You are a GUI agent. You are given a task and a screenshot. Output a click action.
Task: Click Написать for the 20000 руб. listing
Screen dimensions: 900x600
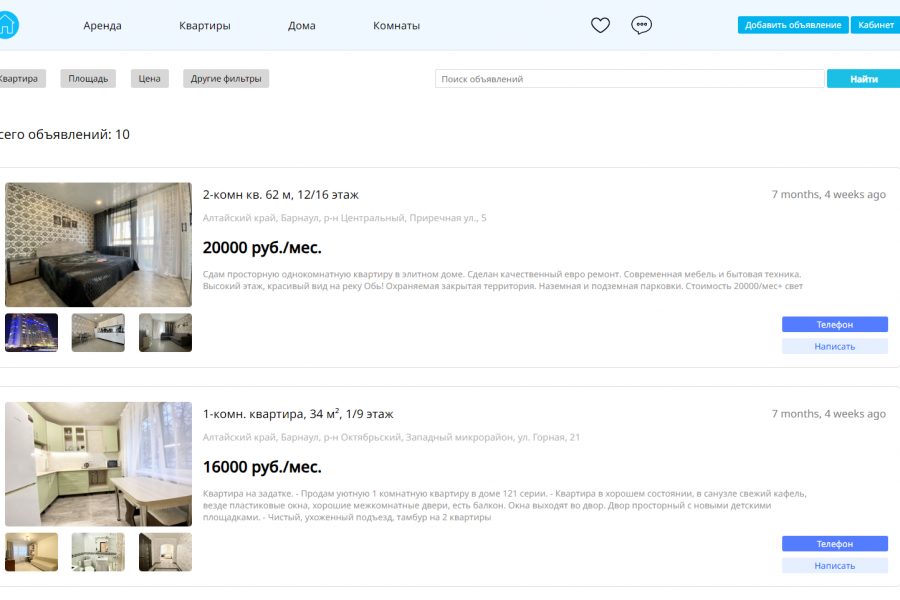click(835, 346)
